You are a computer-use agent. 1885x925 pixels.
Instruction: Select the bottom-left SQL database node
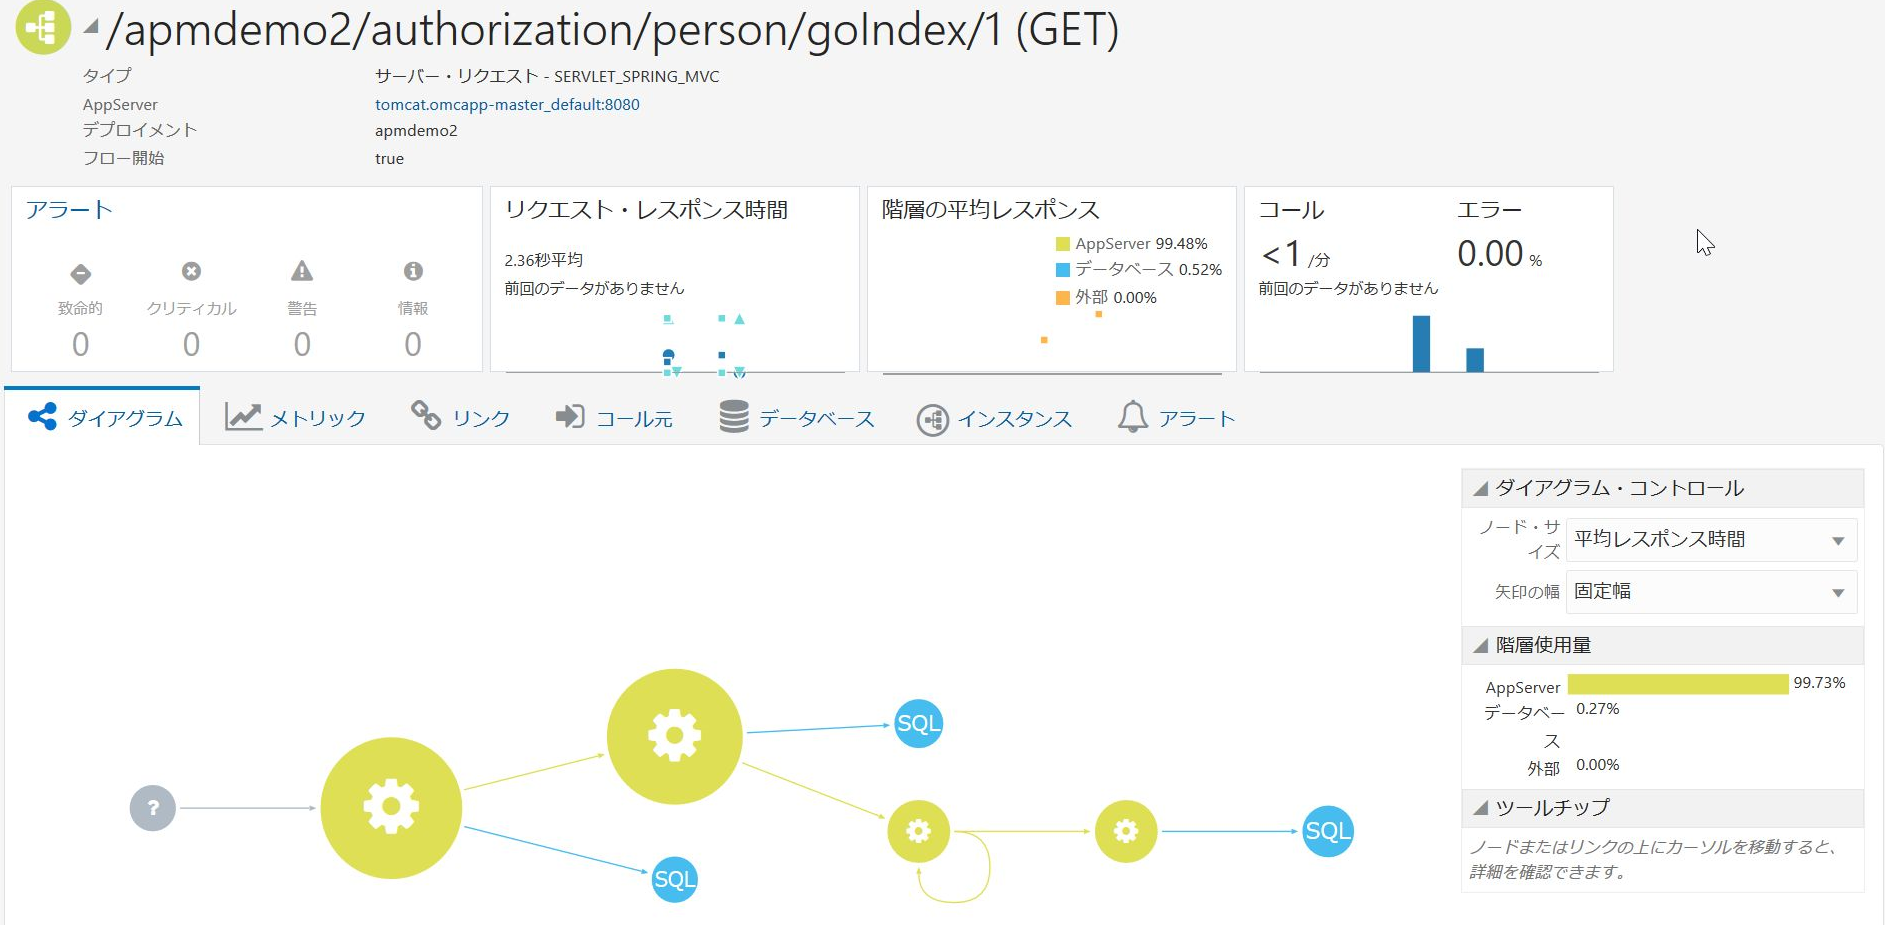[x=674, y=879]
